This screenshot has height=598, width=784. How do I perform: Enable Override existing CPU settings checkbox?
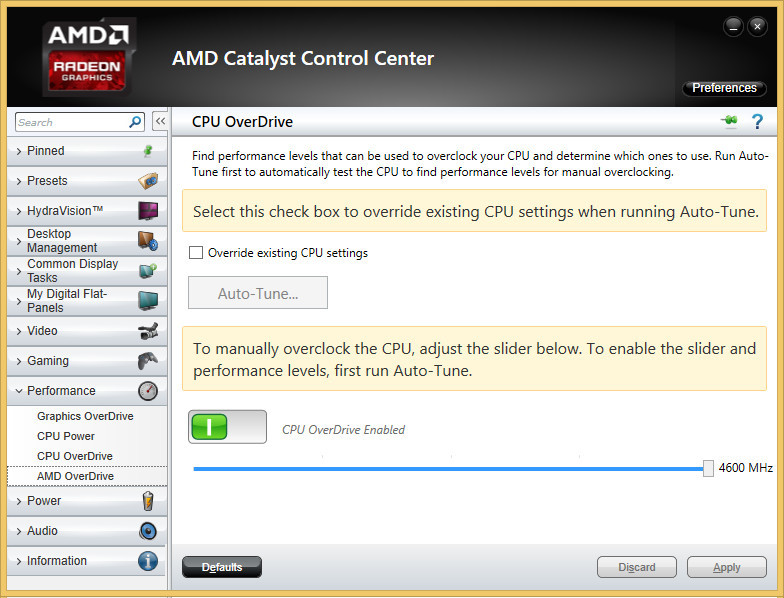196,253
